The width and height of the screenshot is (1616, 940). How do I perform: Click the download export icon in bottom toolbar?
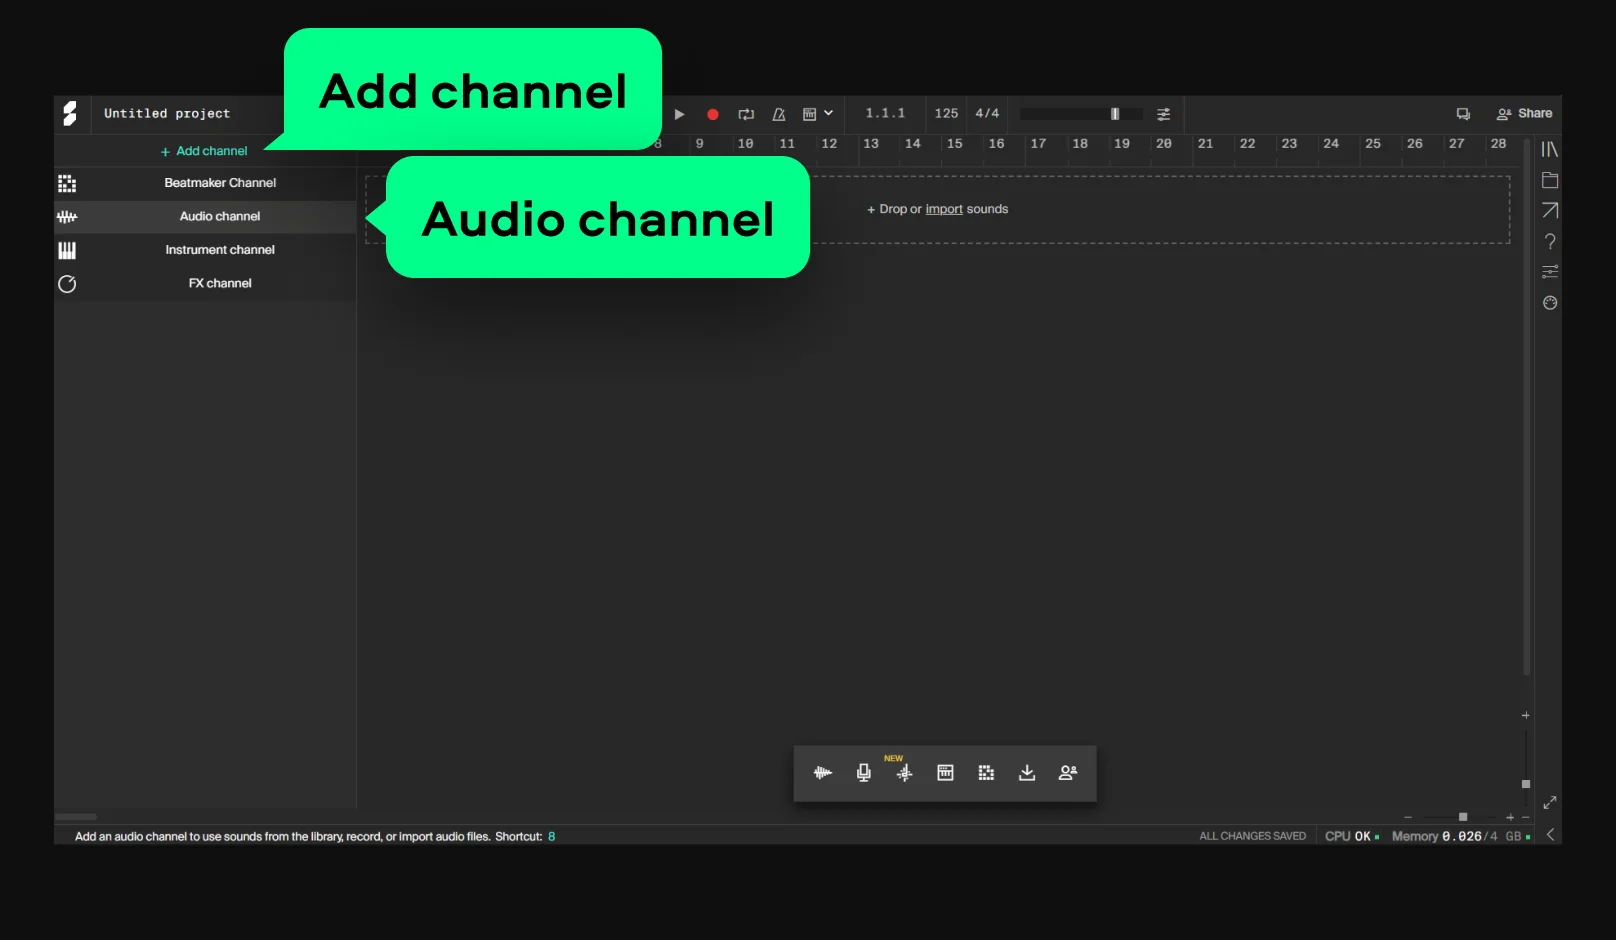[1027, 773]
